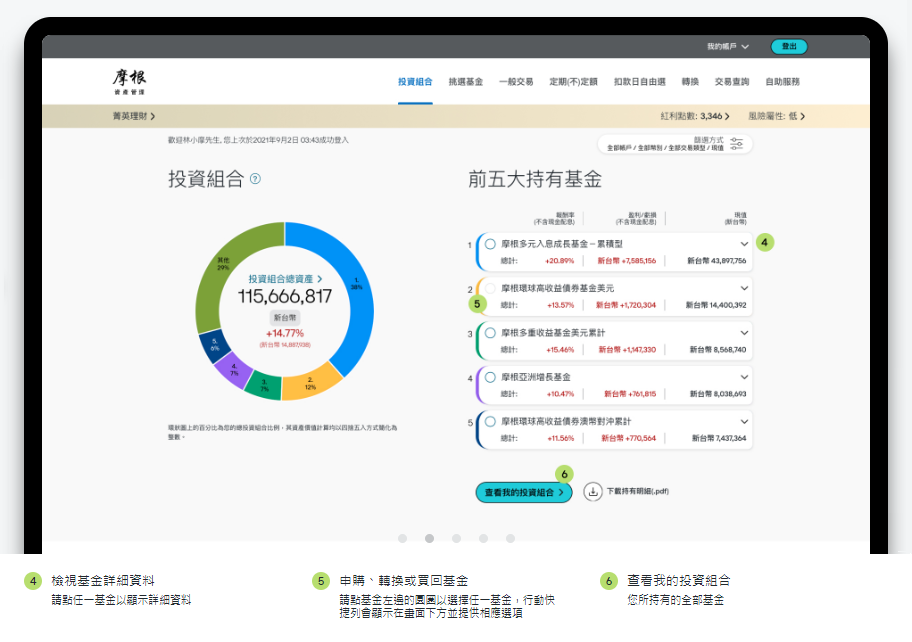
Task: Select radio circle for 摩根環球高收益債券澳幣對沖累計
Action: point(490,422)
